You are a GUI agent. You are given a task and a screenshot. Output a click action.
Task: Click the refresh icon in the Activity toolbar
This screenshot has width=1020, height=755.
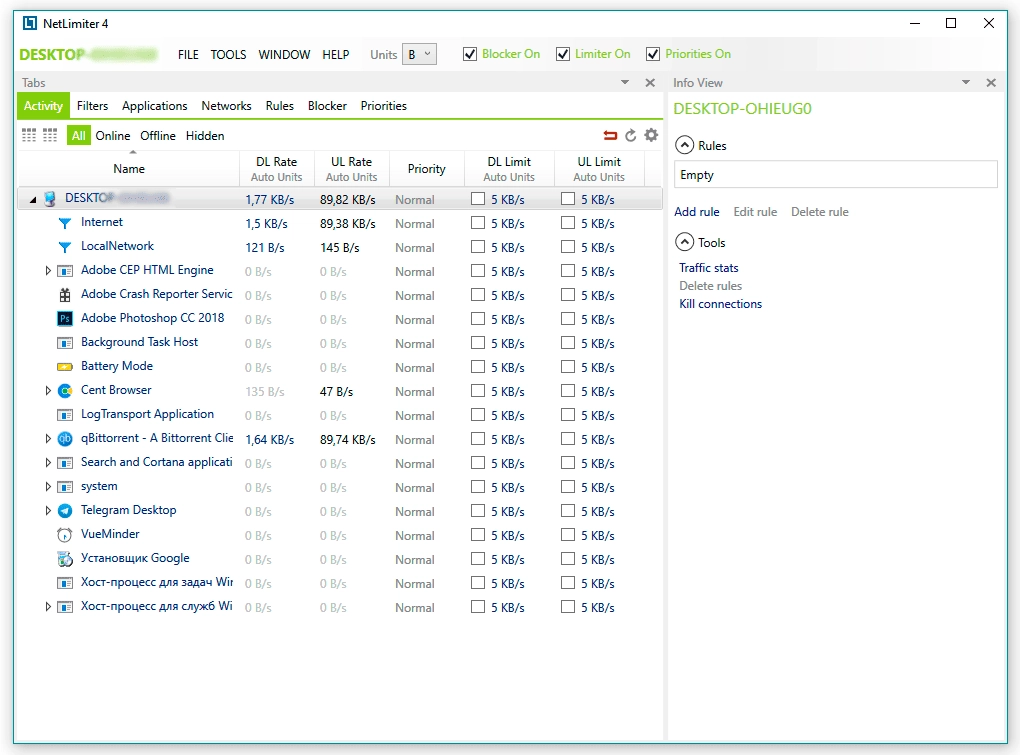coord(630,135)
